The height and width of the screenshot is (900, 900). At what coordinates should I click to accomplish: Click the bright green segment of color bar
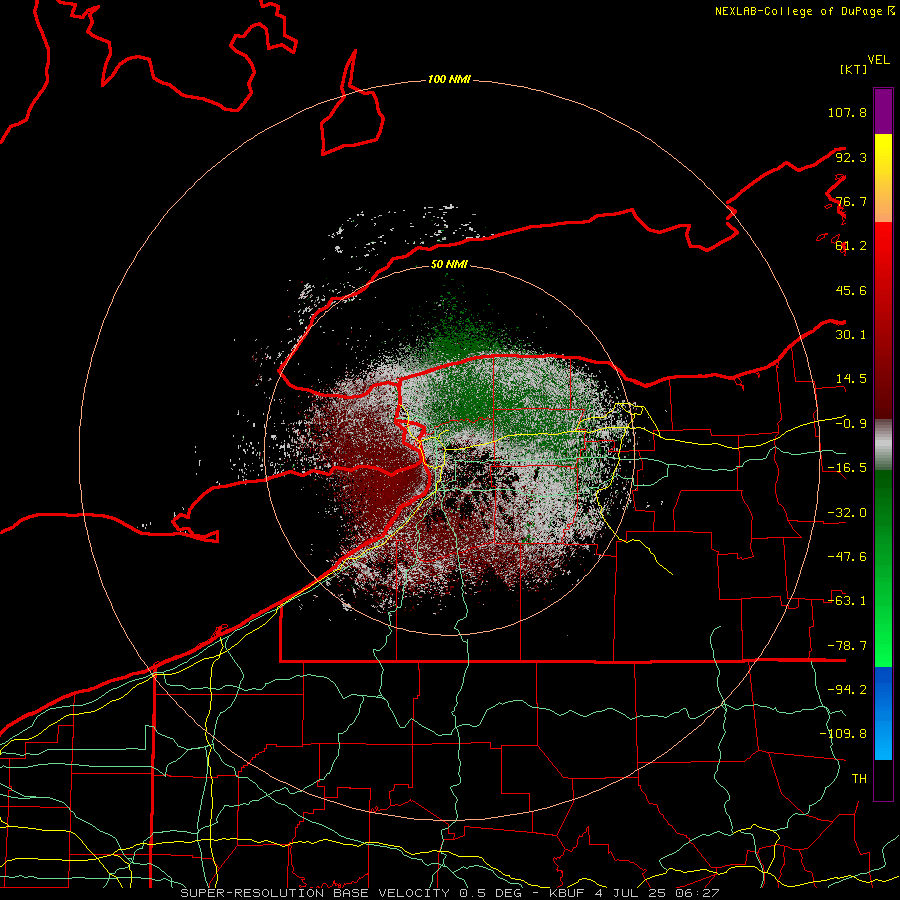pos(883,568)
